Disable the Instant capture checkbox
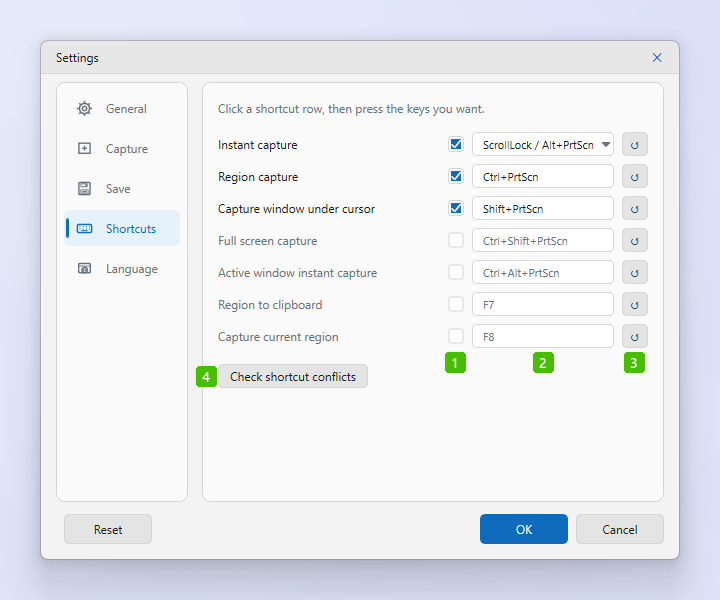 tap(456, 144)
